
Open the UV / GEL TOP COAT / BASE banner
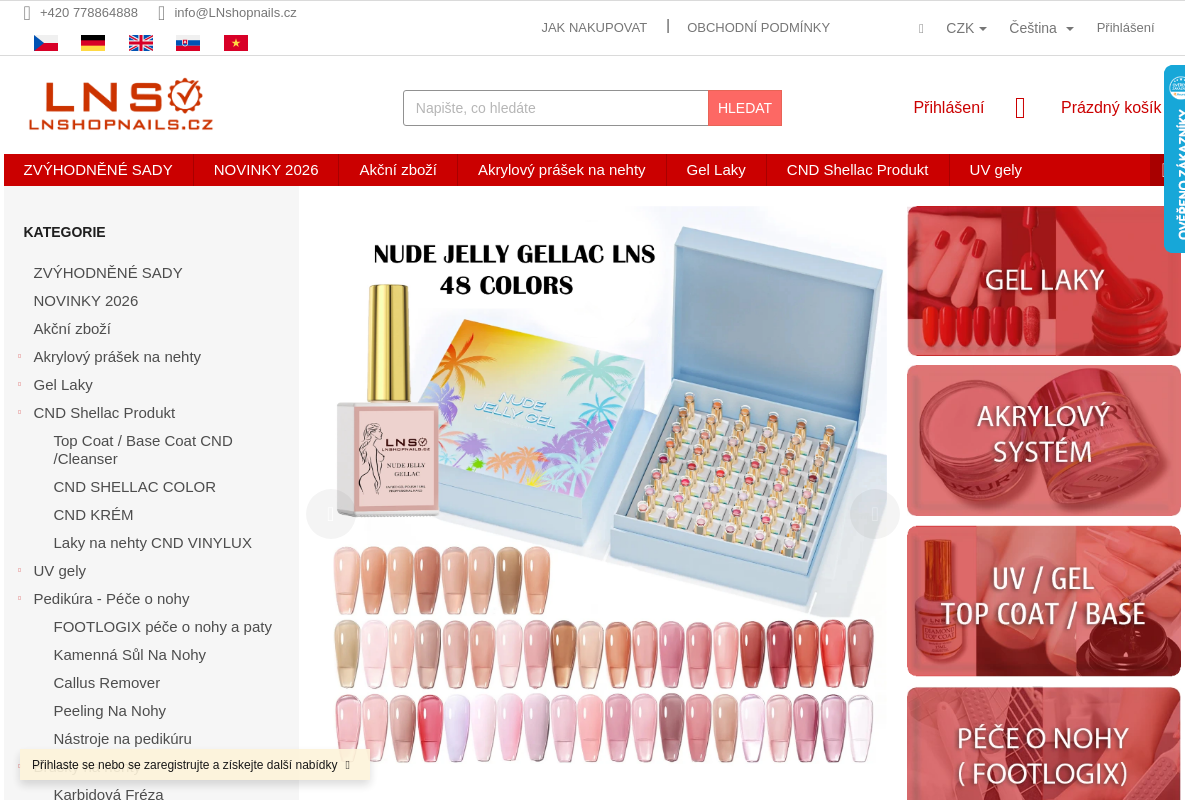[1044, 601]
